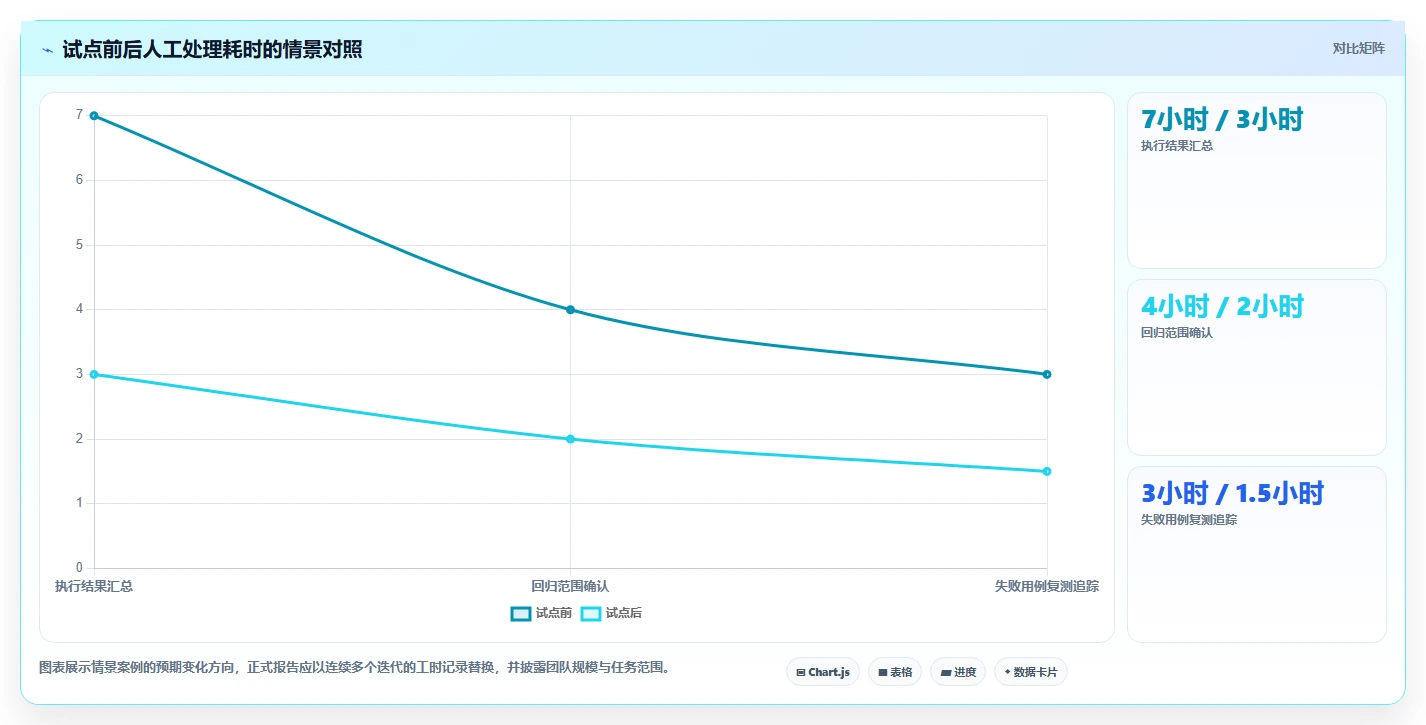Click the x-axis label 执行结果汇总
This screenshot has height=725, width=1426.
pos(94,586)
